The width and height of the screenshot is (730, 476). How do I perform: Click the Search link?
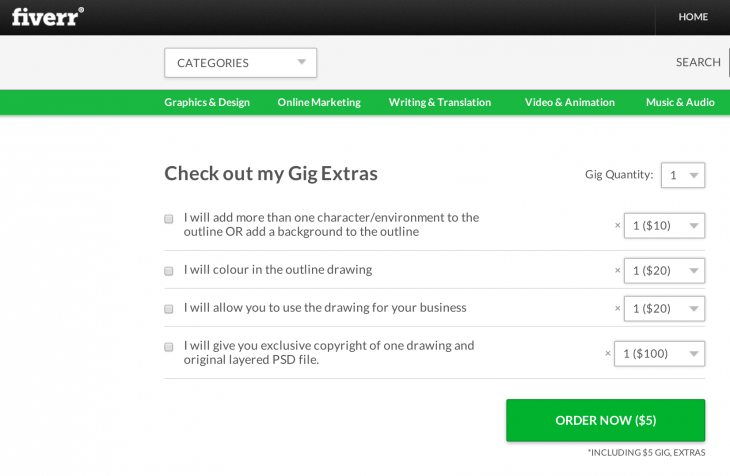click(698, 62)
